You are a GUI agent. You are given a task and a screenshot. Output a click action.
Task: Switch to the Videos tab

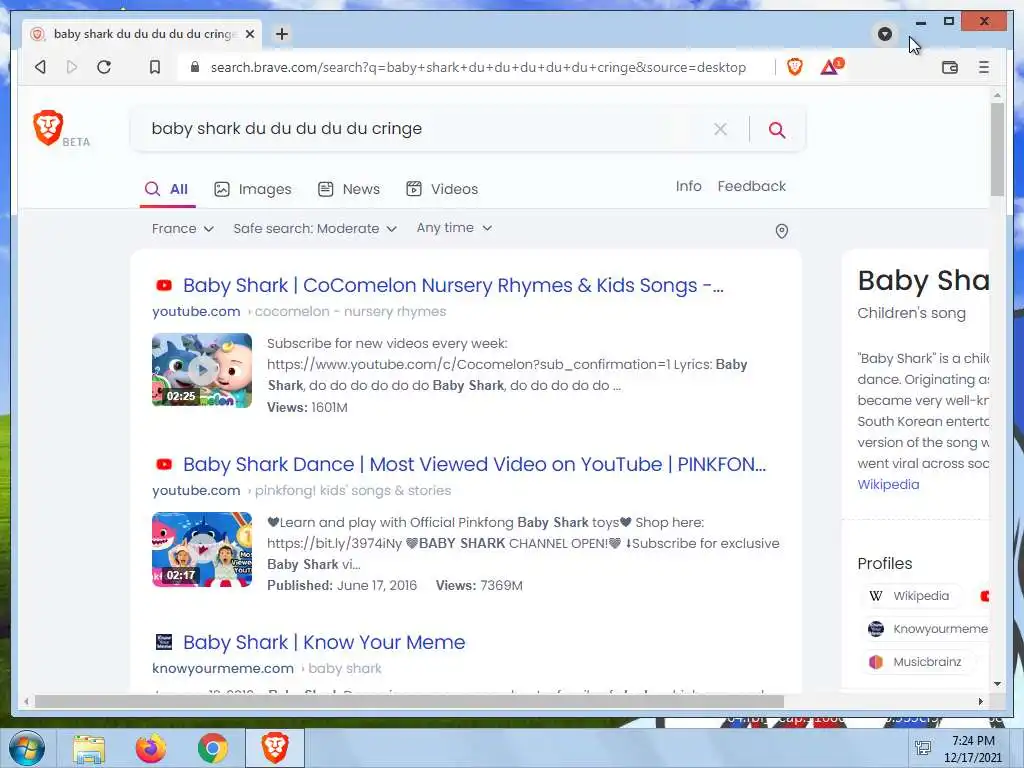click(442, 189)
